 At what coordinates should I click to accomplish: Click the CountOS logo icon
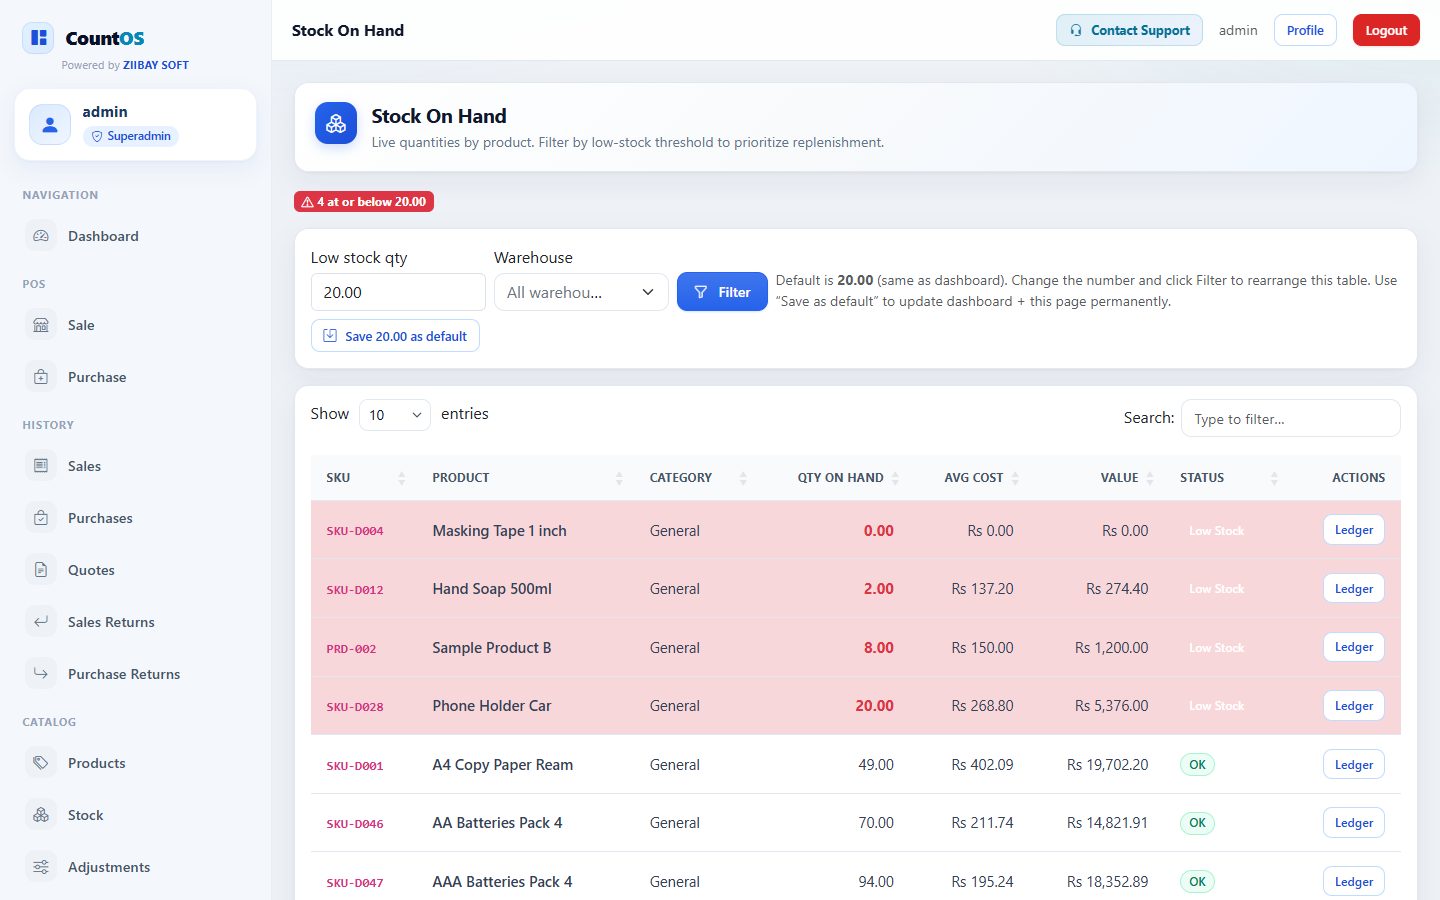point(39,38)
